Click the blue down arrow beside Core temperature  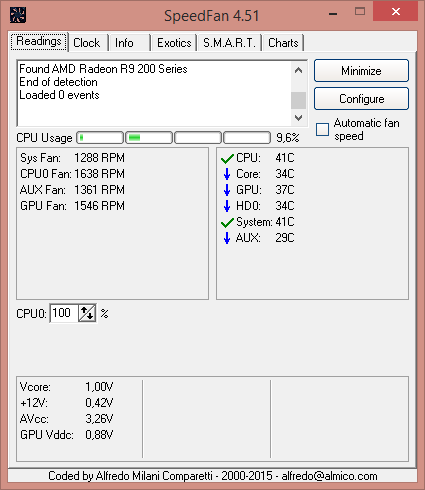click(x=227, y=174)
